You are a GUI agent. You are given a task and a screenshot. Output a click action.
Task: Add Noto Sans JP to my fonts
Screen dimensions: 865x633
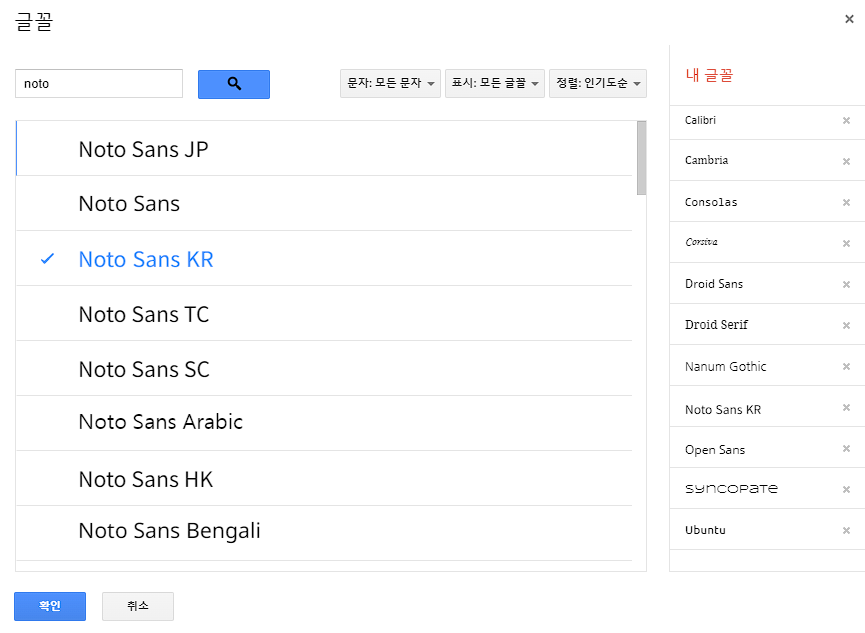(324, 148)
